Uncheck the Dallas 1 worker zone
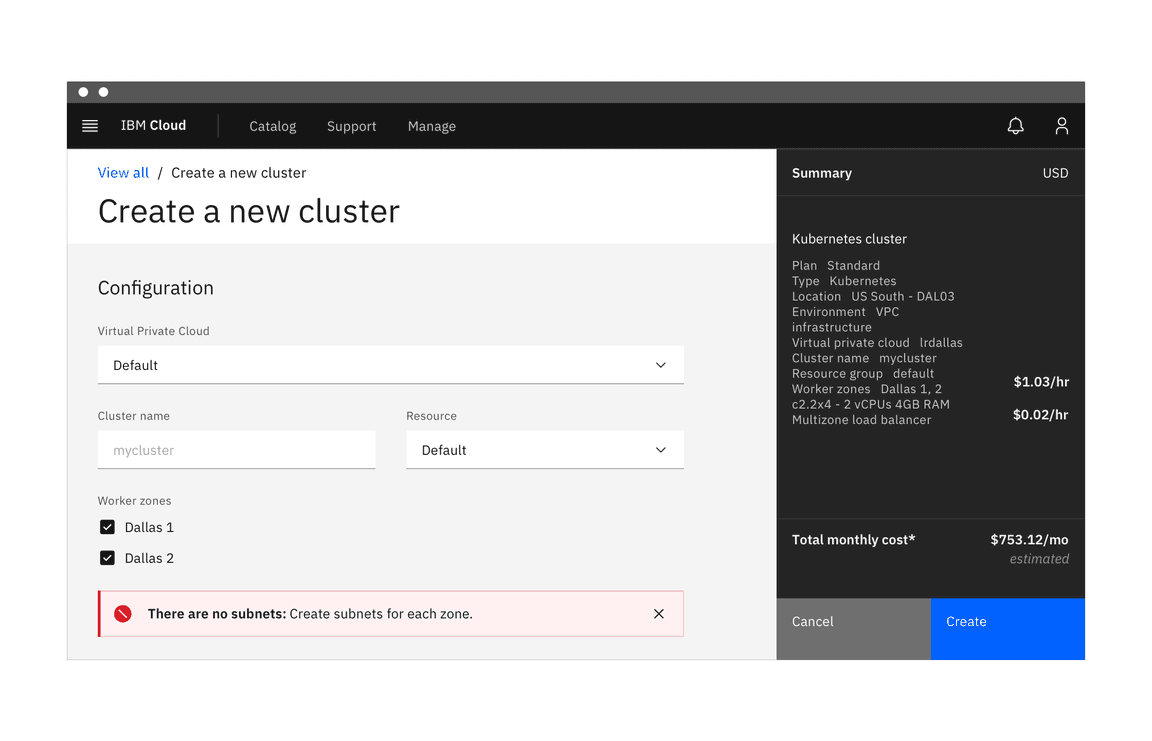1152x741 pixels. 108,527
